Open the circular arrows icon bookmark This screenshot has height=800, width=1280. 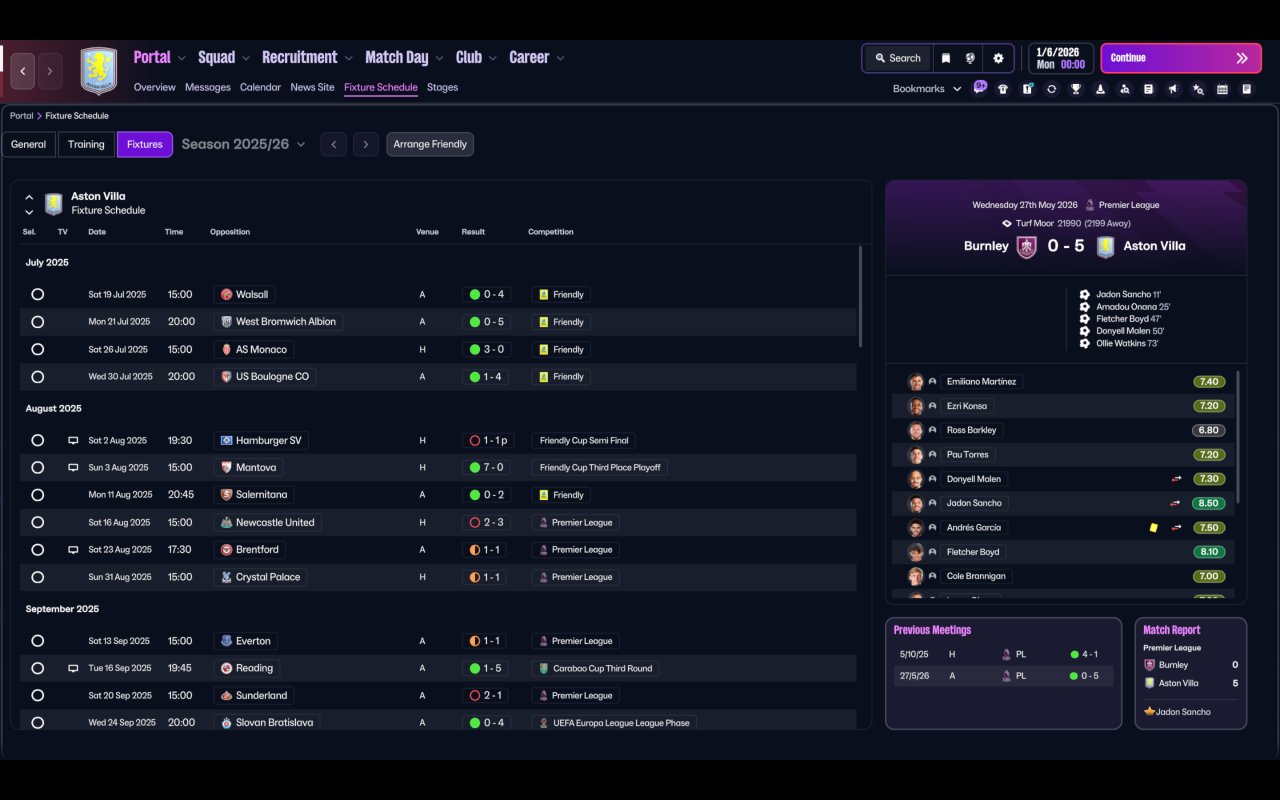tap(1051, 89)
